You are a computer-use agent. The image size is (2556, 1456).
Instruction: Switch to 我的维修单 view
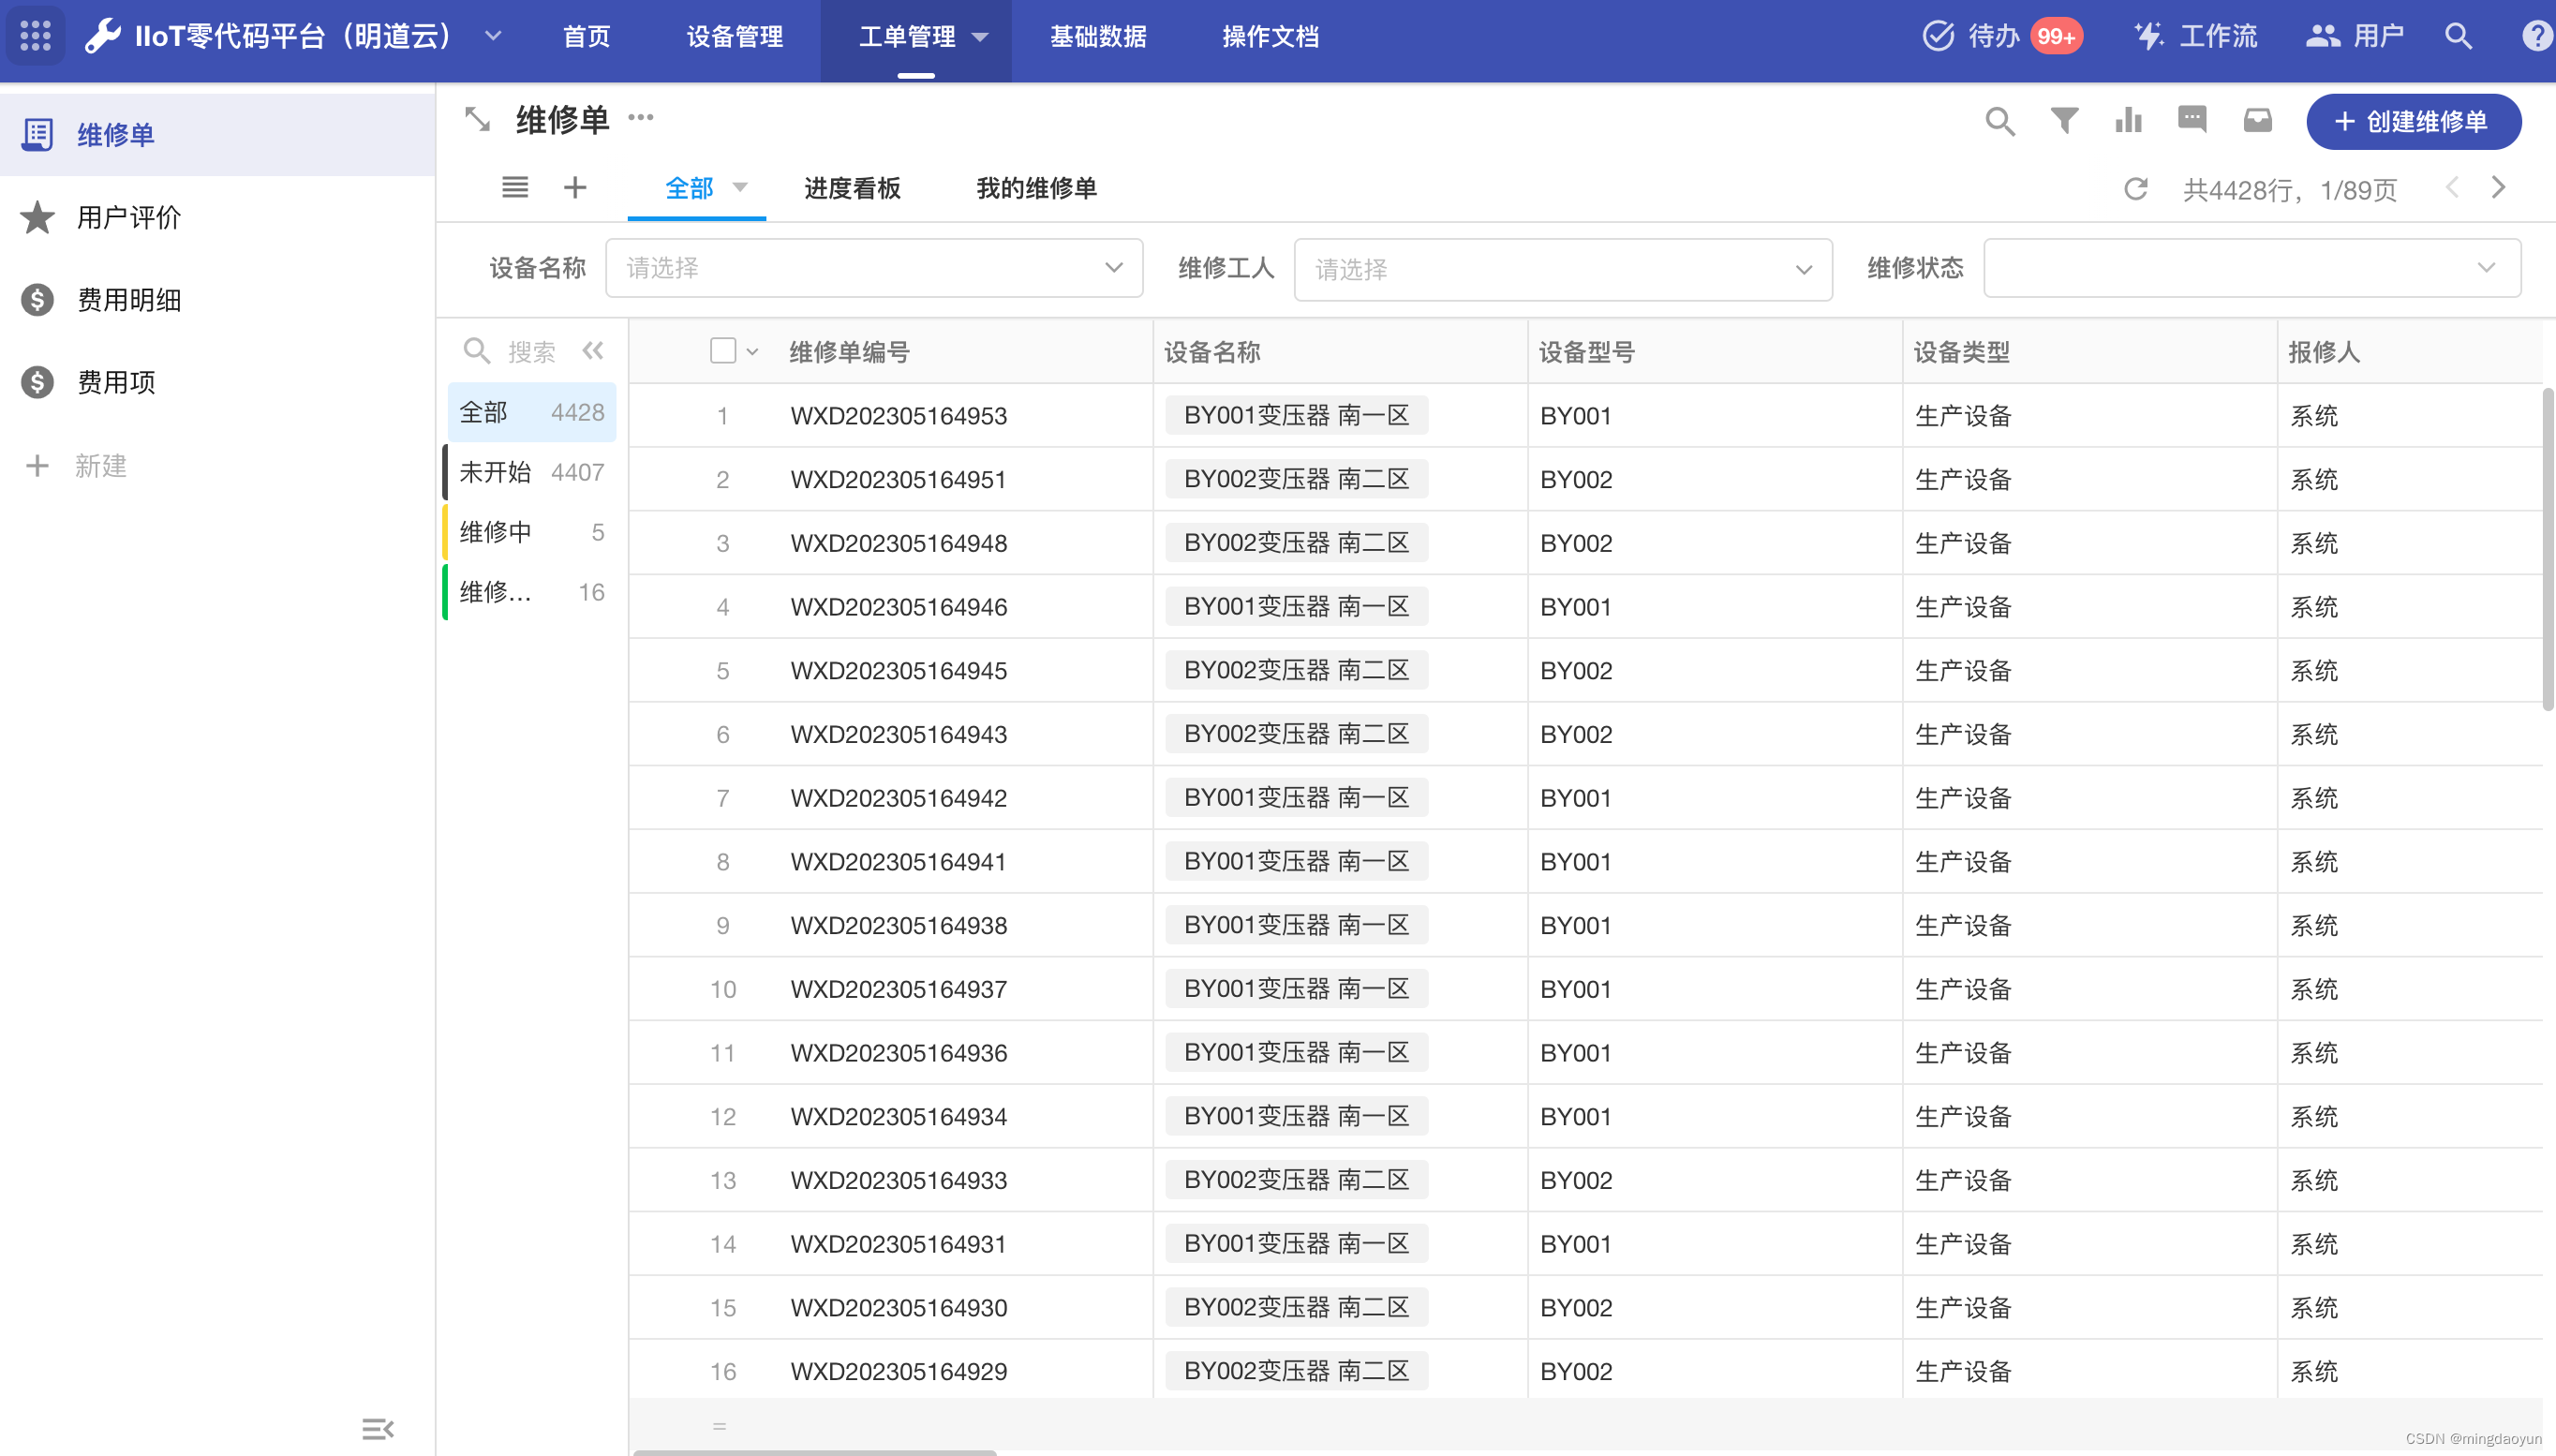[1036, 188]
